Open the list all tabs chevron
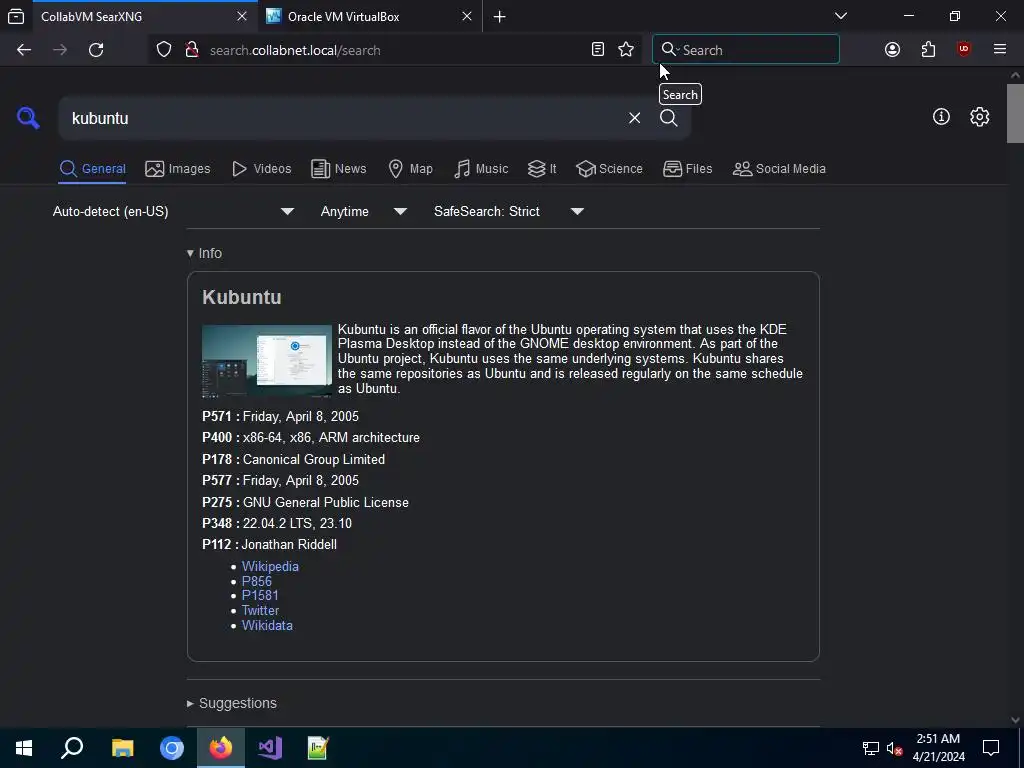The image size is (1024, 768). [x=841, y=16]
